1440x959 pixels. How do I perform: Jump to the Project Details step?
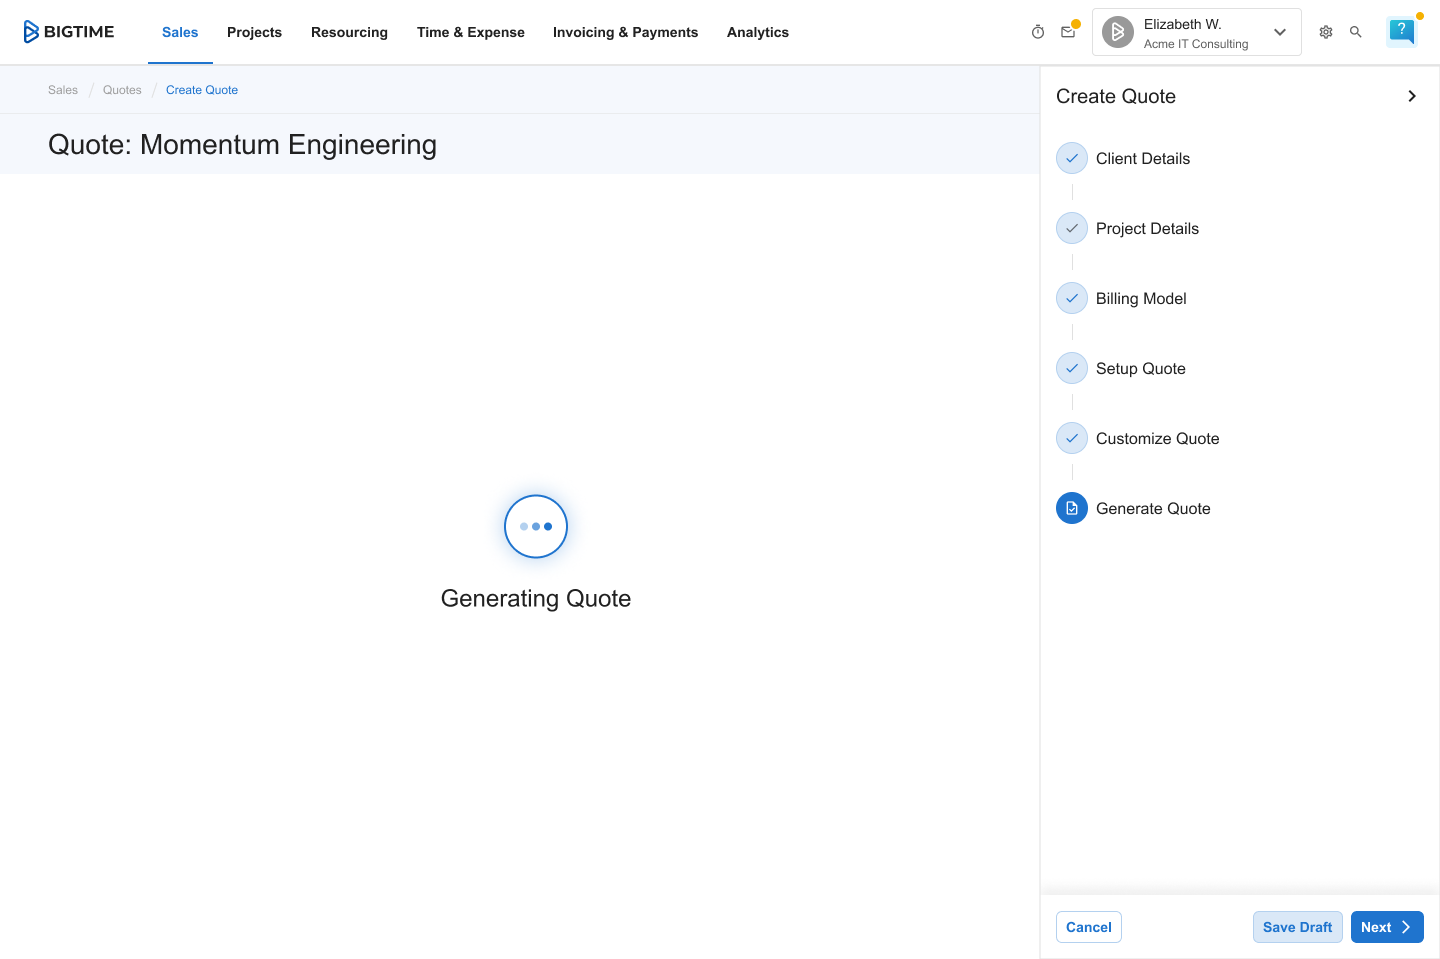point(1147,228)
